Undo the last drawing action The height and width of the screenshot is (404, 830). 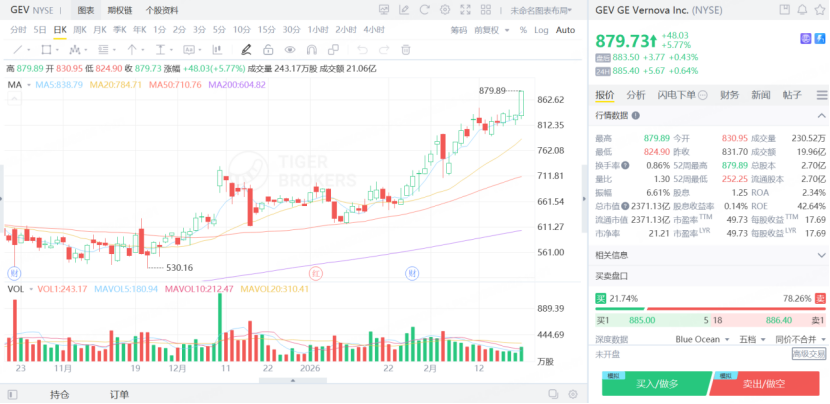click(362, 50)
